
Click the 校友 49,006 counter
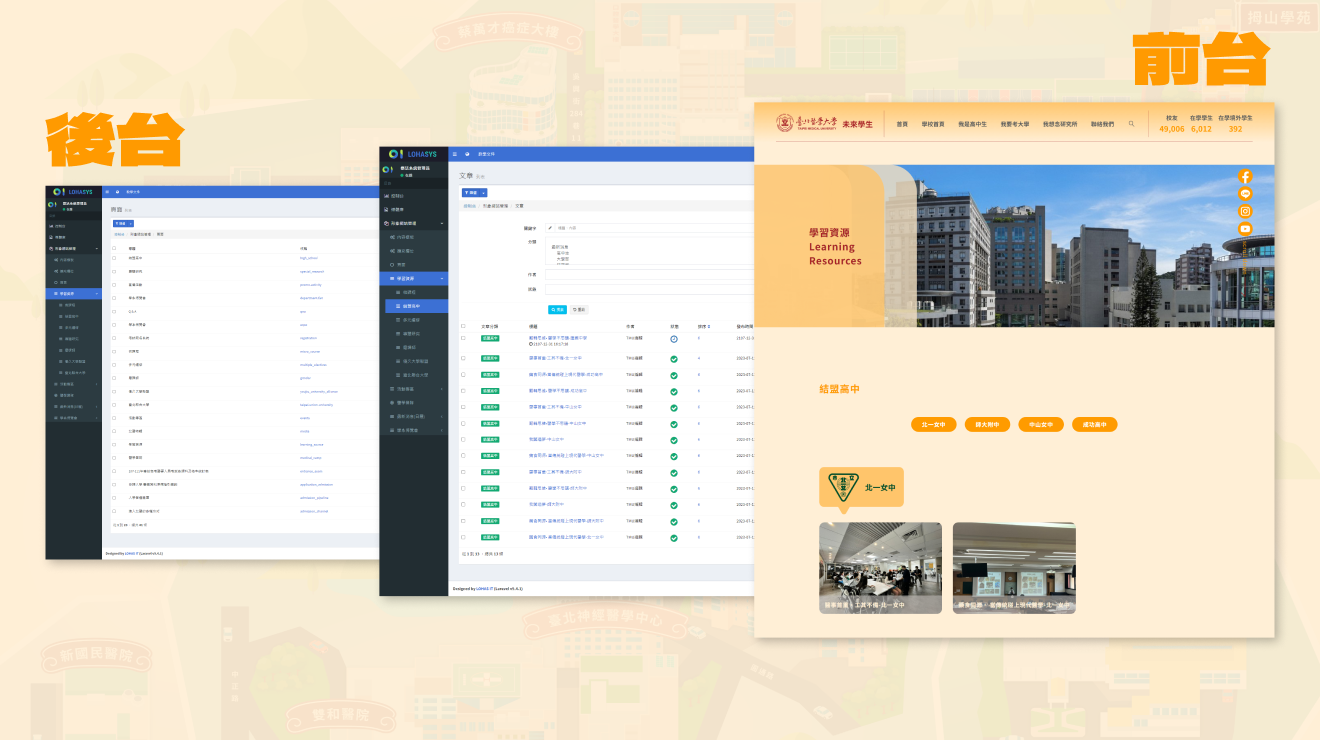coord(1172,123)
